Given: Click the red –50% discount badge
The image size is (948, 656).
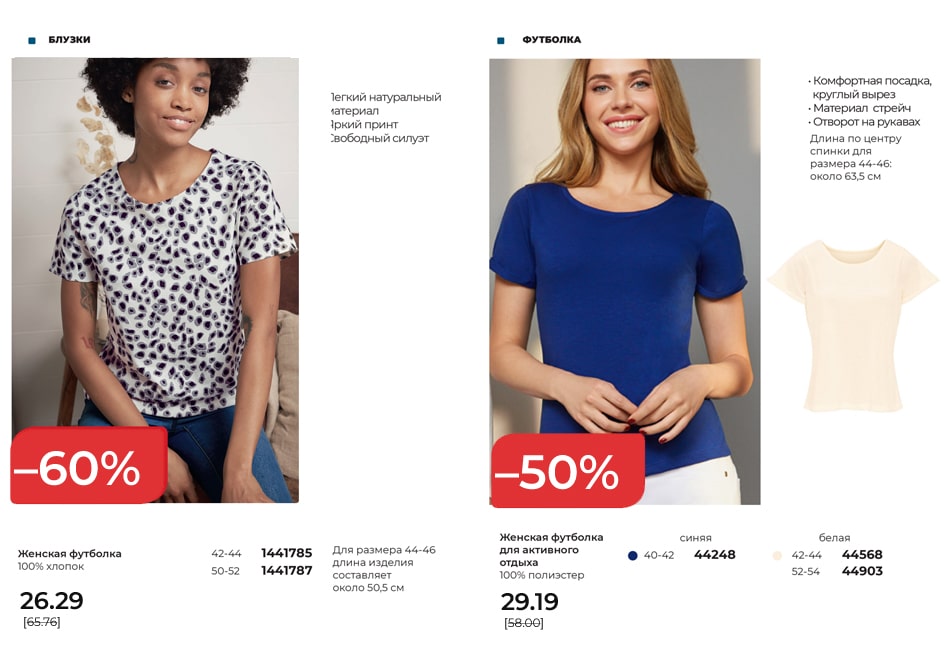Looking at the screenshot, I should (567, 470).
